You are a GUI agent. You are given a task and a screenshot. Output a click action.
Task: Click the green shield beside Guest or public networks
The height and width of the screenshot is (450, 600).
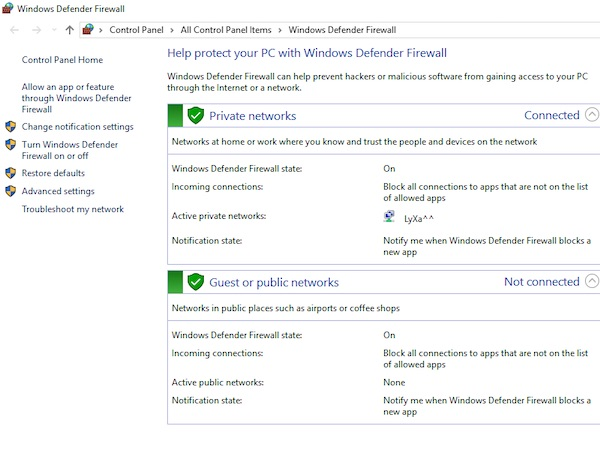pyautogui.click(x=196, y=282)
